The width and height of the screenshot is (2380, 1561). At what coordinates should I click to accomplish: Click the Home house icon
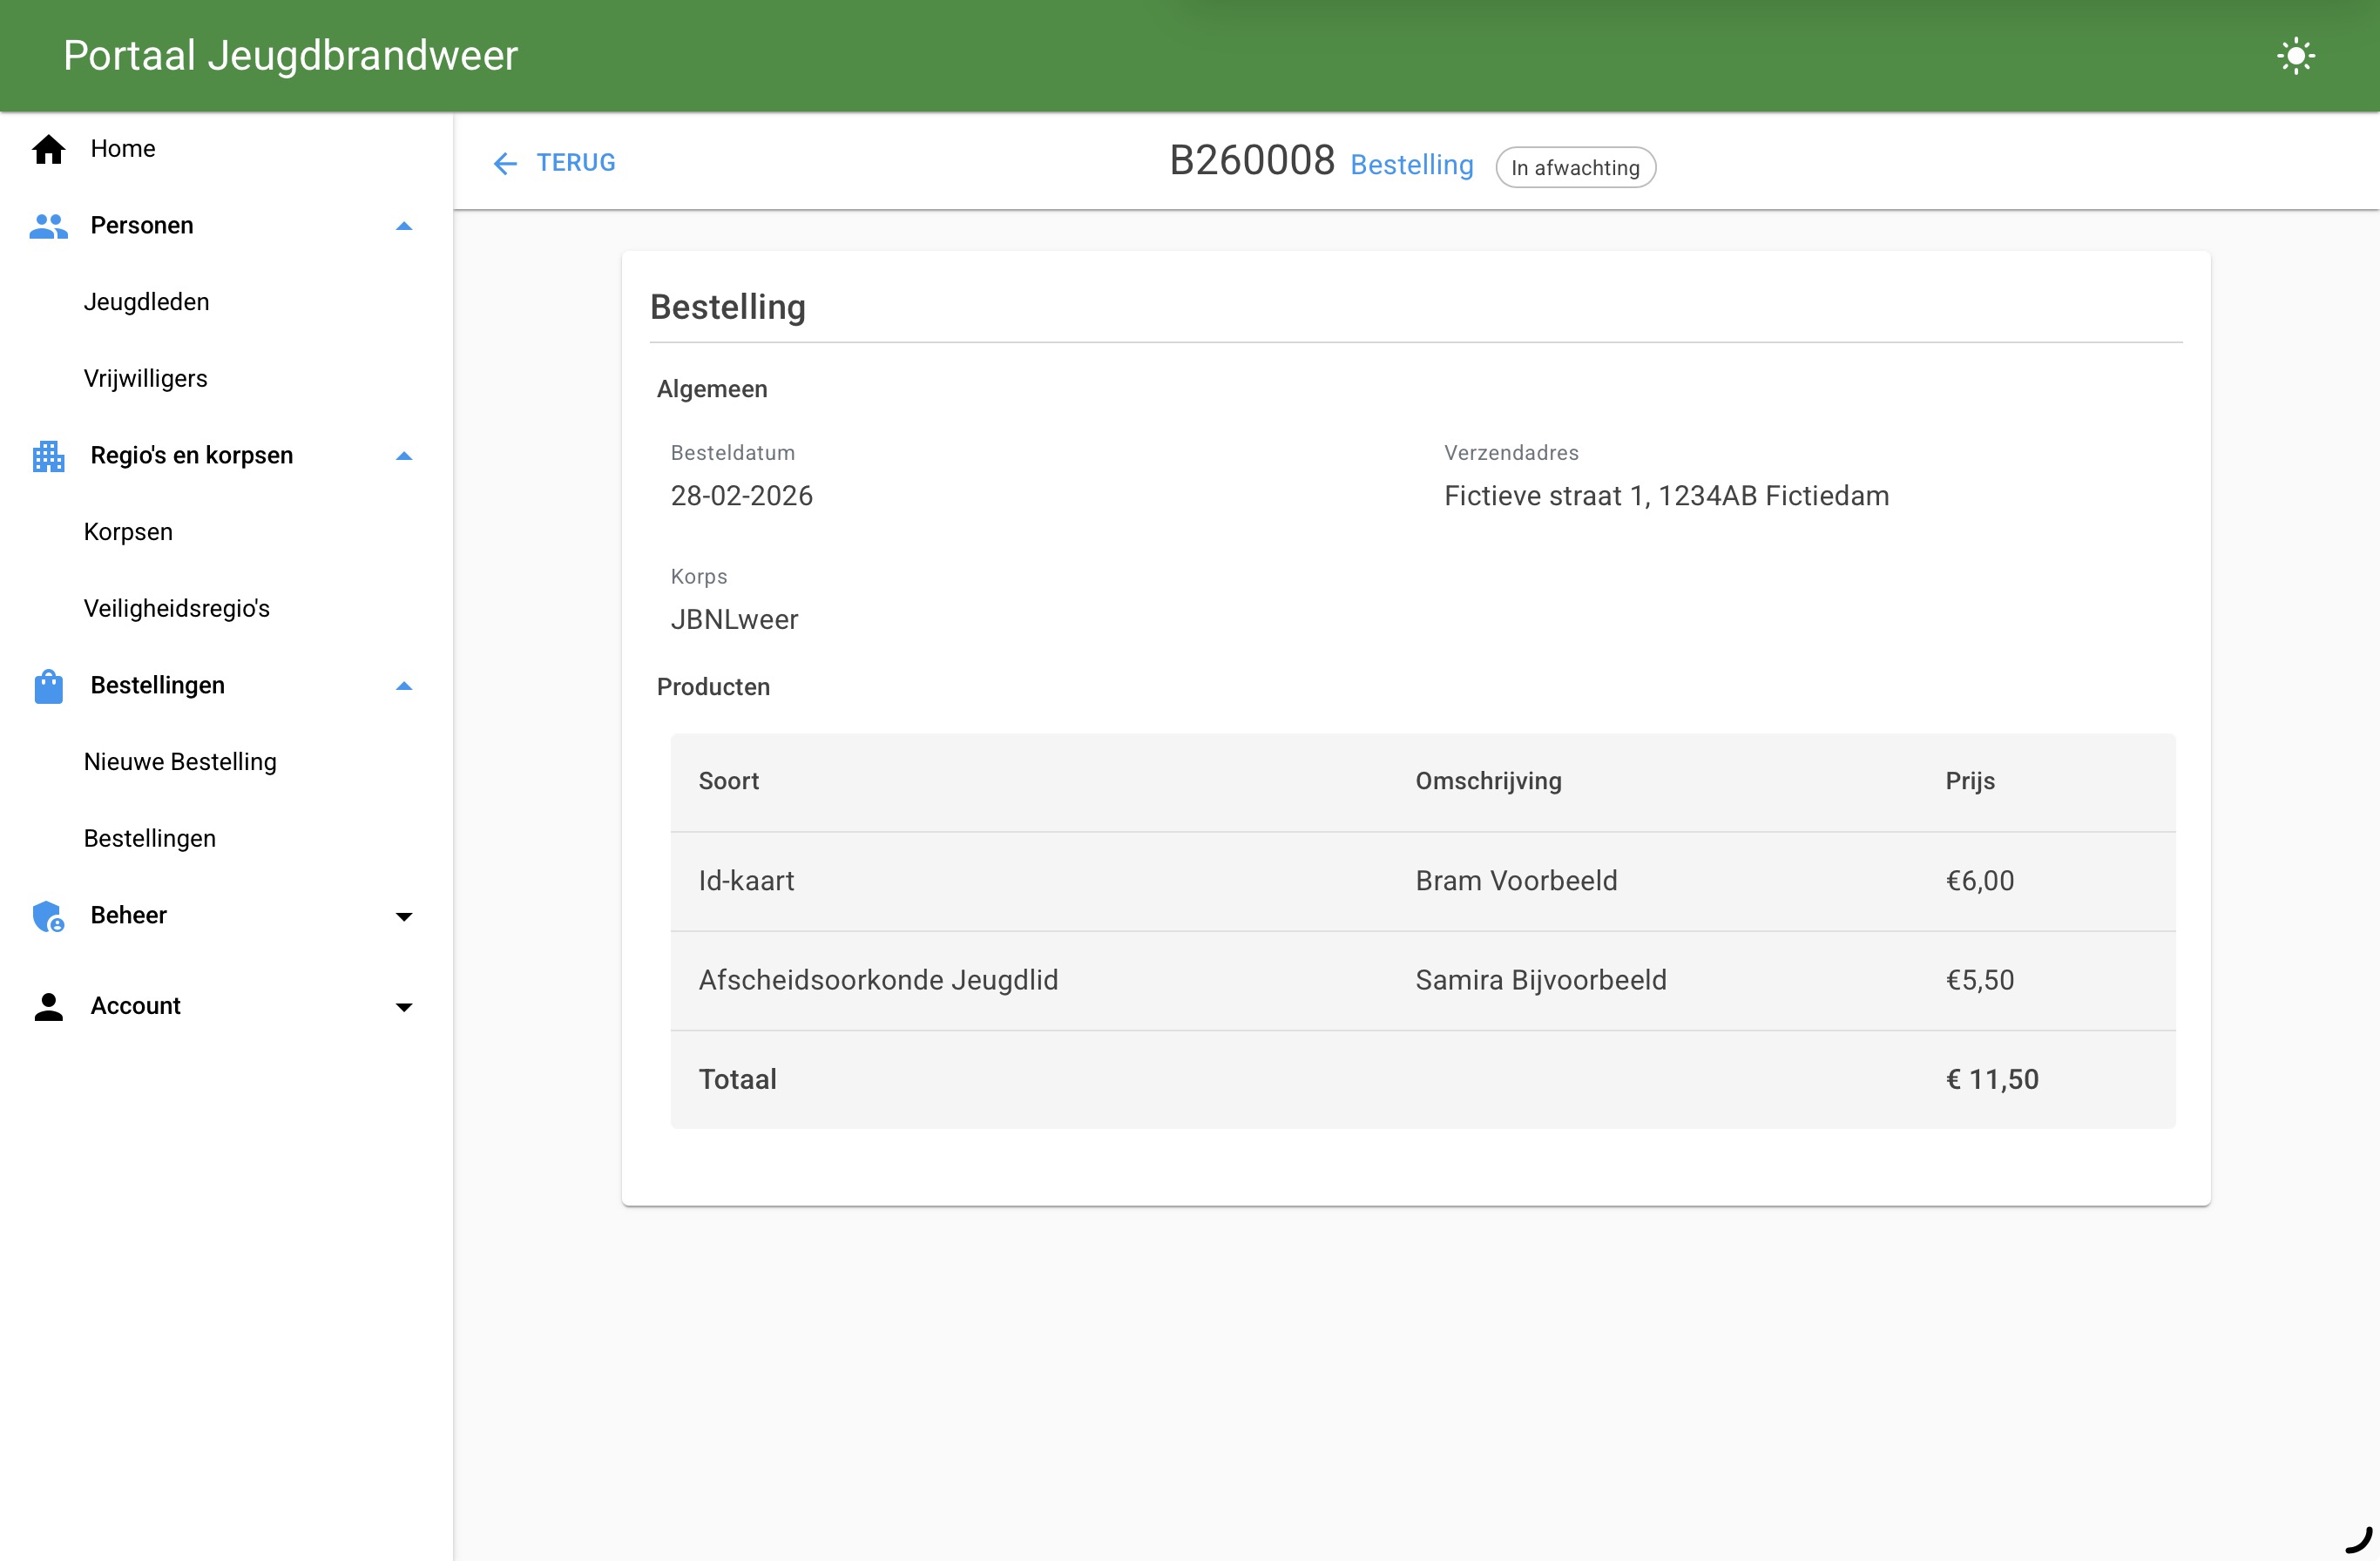pos(48,149)
